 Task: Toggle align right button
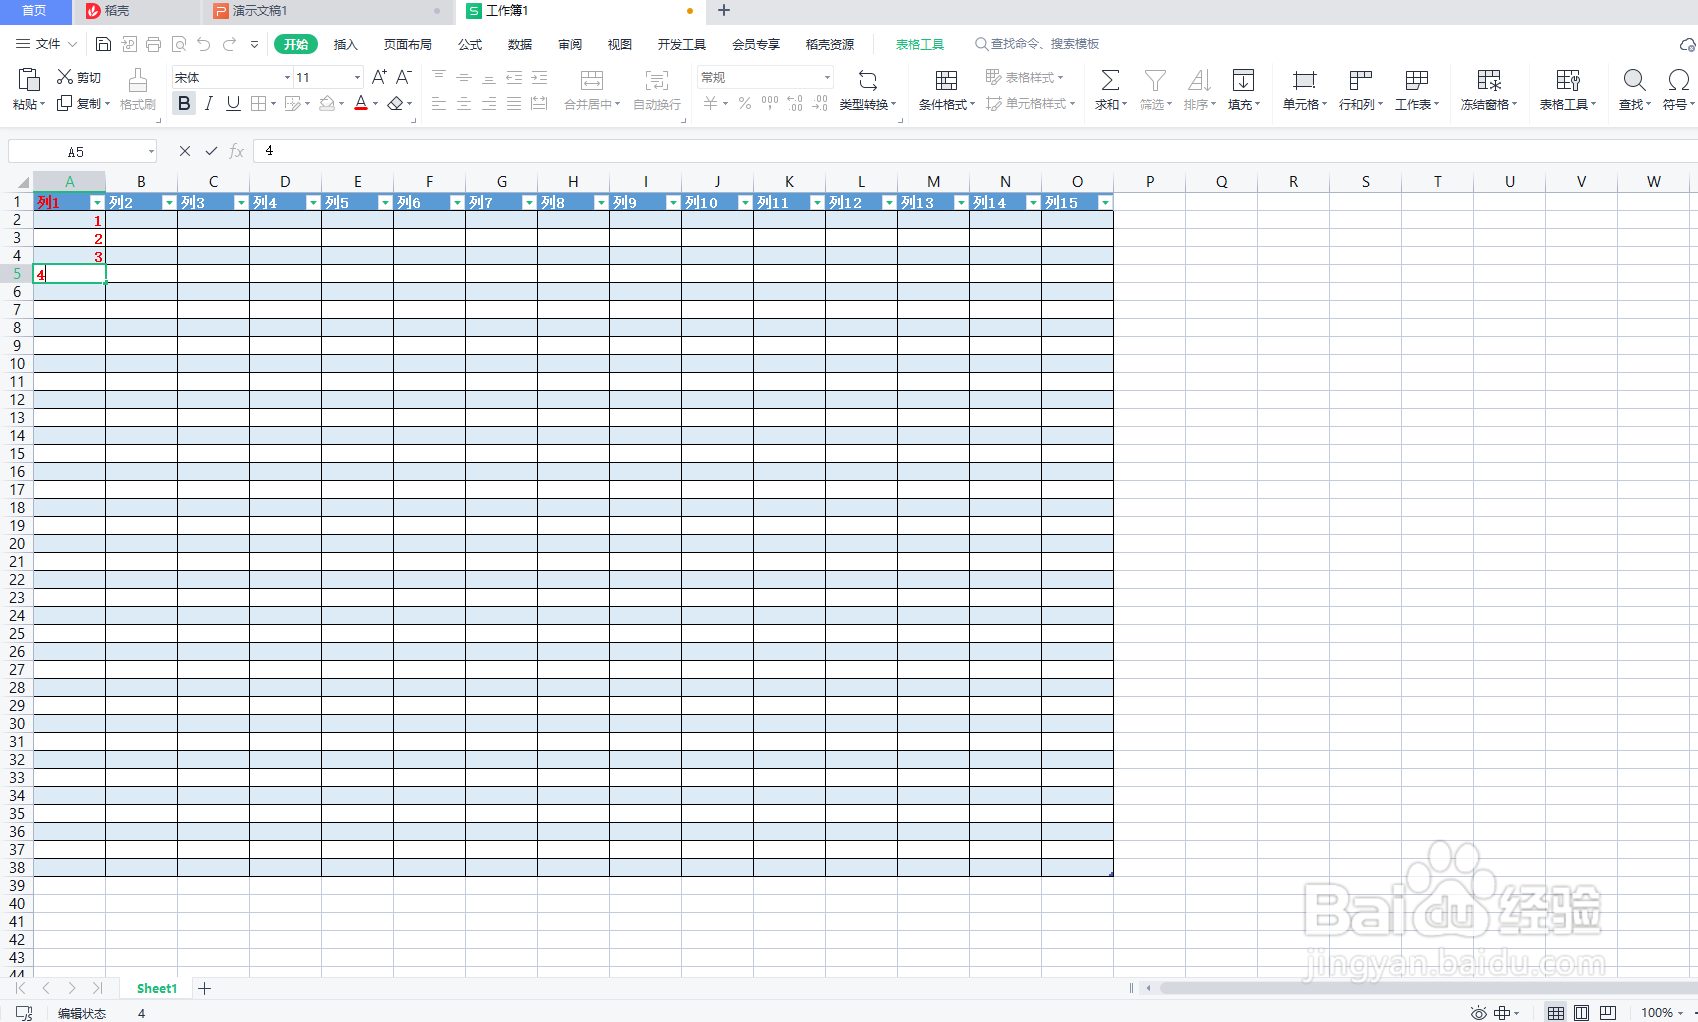tap(489, 103)
